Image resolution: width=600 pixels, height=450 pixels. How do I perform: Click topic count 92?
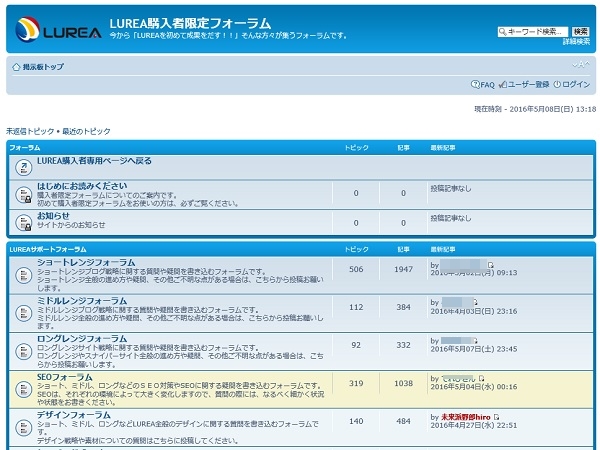356,345
